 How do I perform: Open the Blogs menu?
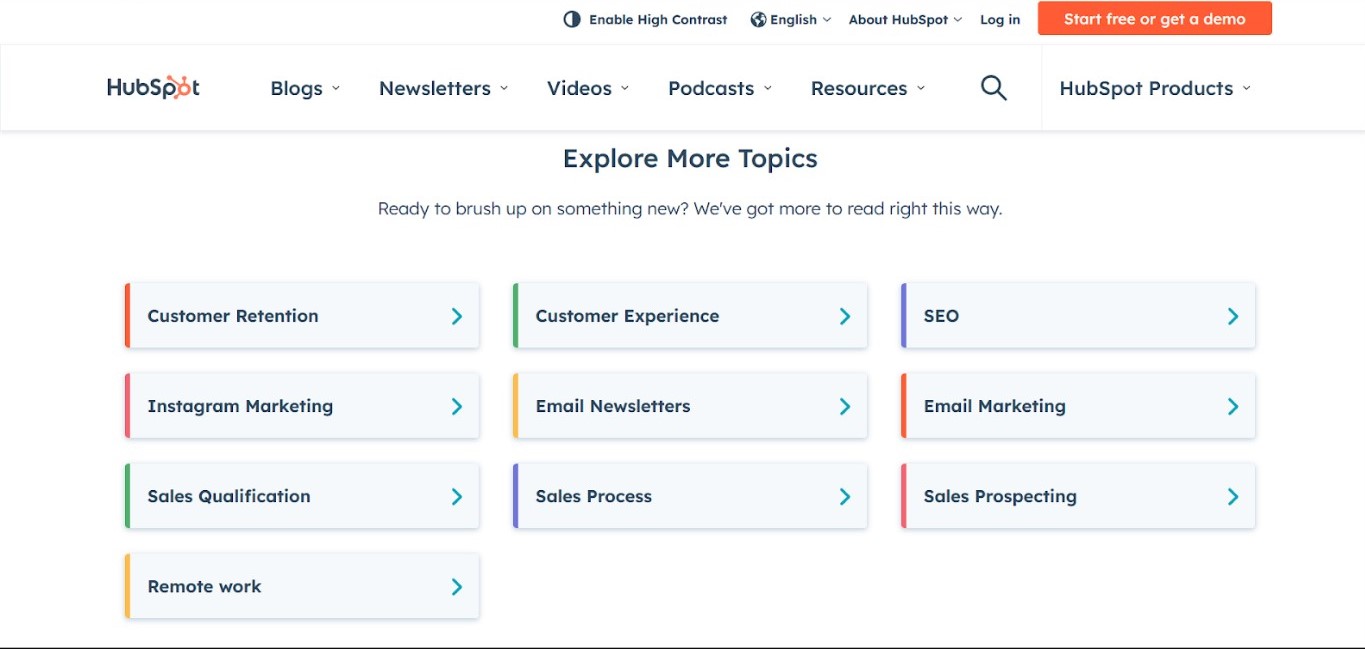(305, 88)
